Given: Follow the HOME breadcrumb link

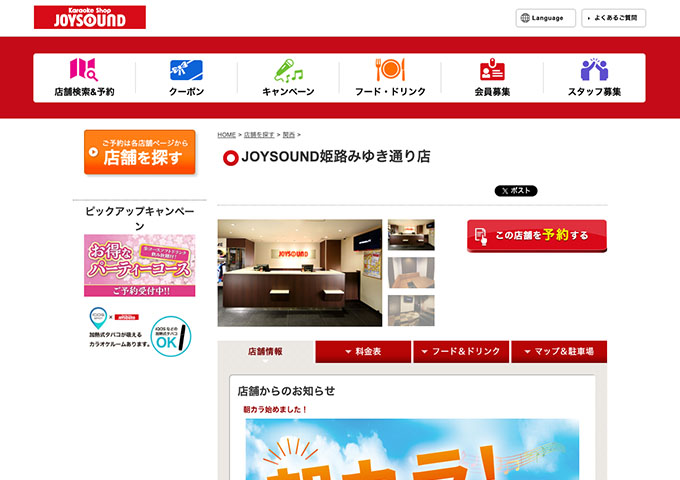Looking at the screenshot, I should 226,135.
